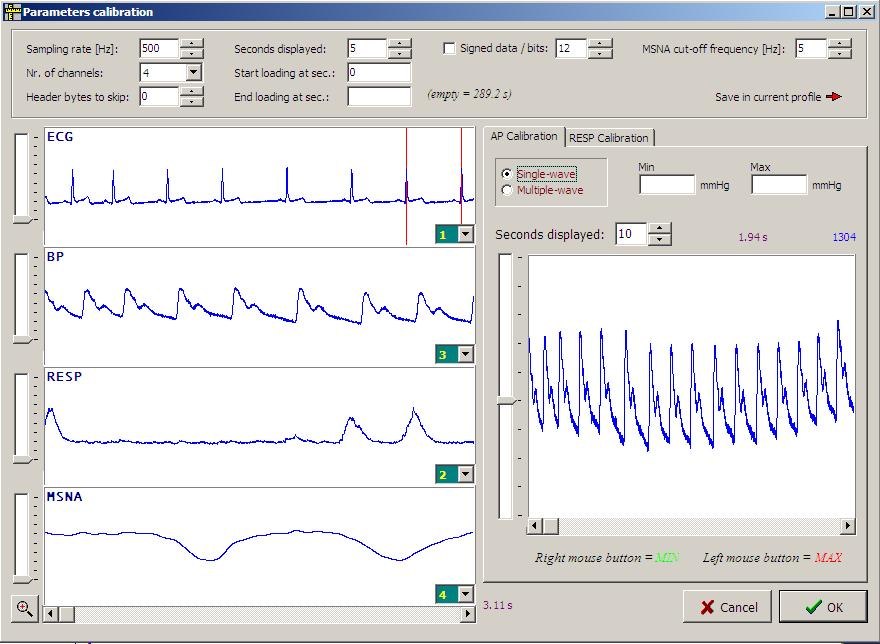The image size is (880, 644).
Task: Increase the Sampling rate with up arrow
Action: [x=192, y=44]
